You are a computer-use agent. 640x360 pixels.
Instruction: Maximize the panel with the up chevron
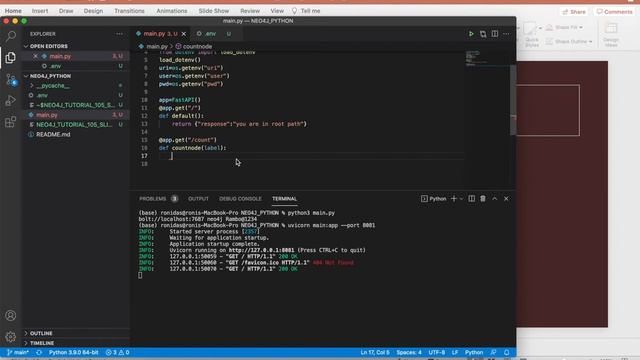point(495,199)
